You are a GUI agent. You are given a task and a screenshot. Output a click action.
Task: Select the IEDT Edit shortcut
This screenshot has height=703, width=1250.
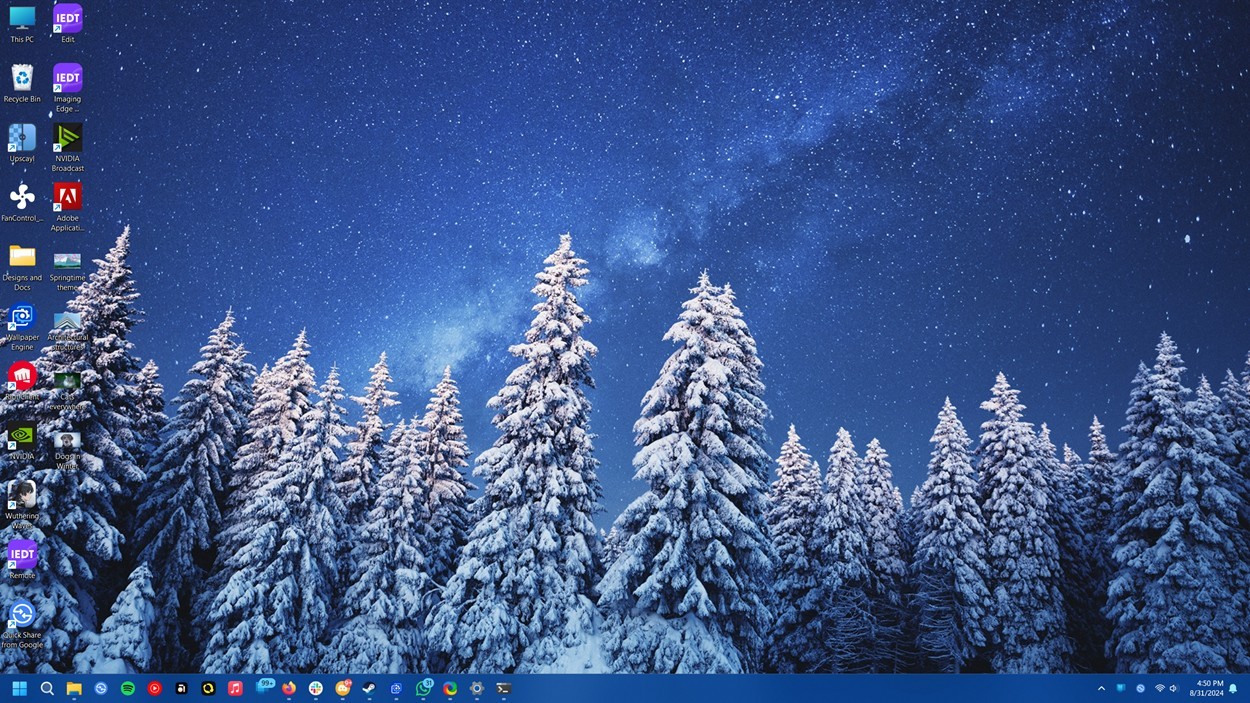click(67, 24)
